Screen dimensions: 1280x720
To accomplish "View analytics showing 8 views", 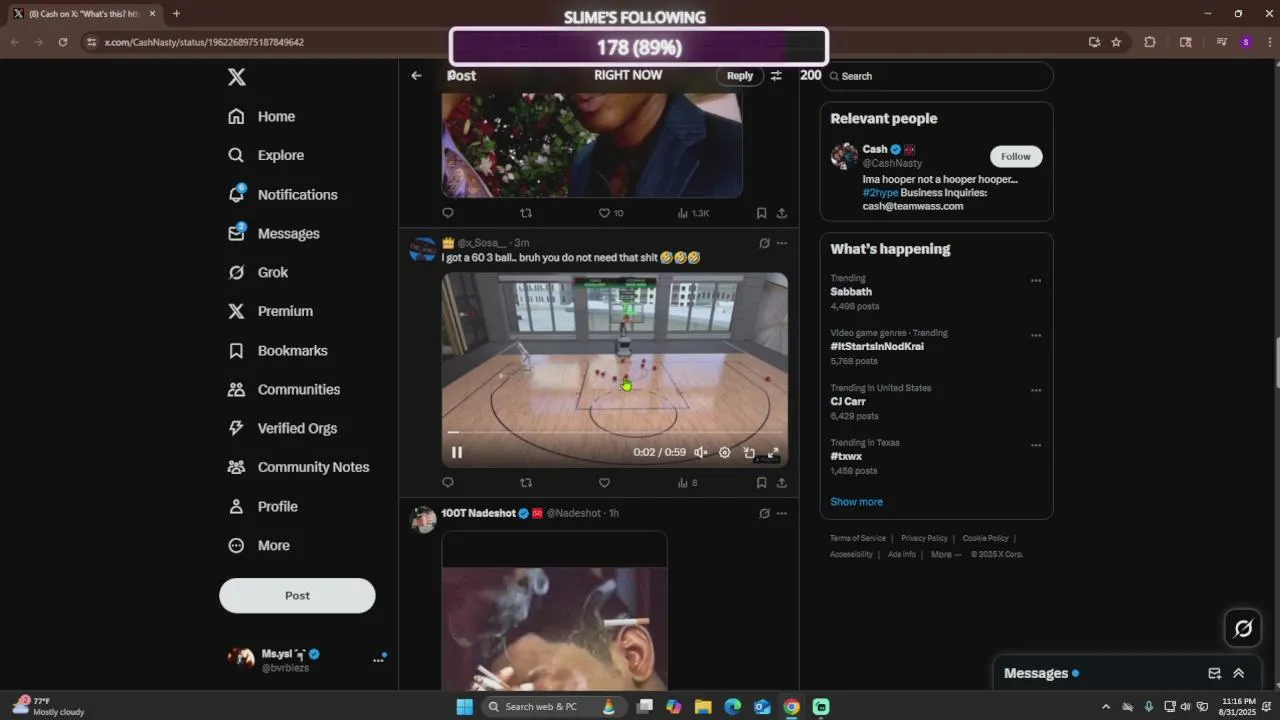I will tap(687, 483).
